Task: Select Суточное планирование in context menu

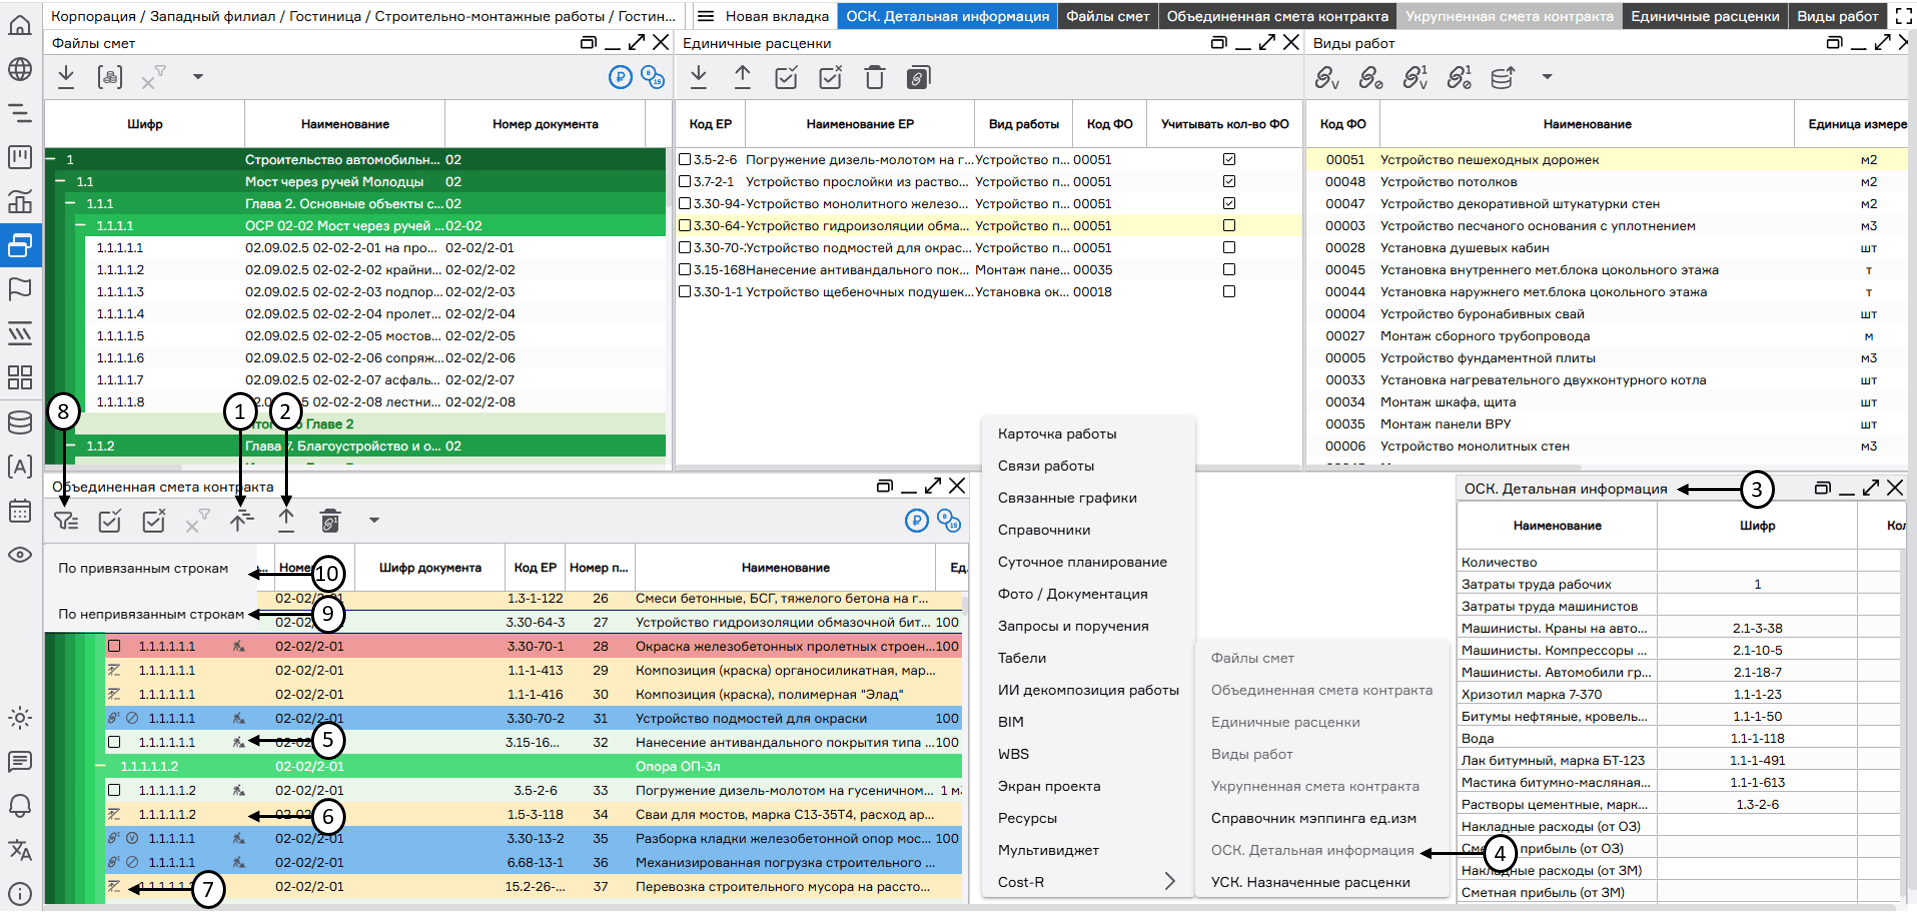Action: click(x=1082, y=562)
